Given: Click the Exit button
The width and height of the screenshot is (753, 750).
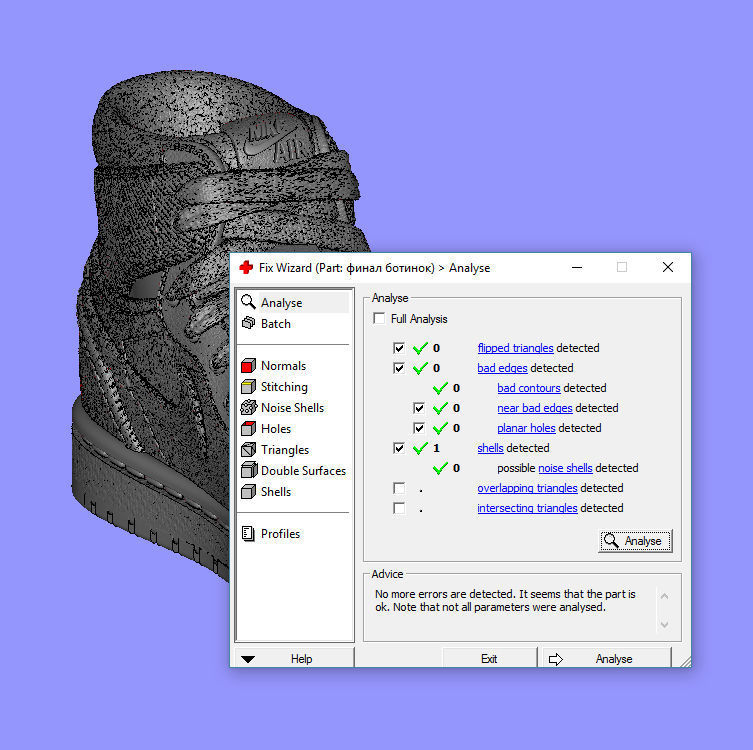Looking at the screenshot, I should click(x=489, y=659).
